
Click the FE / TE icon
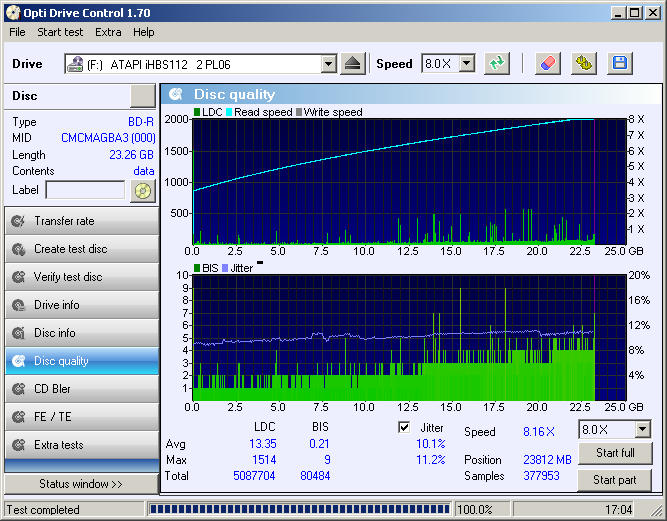pyautogui.click(x=18, y=417)
